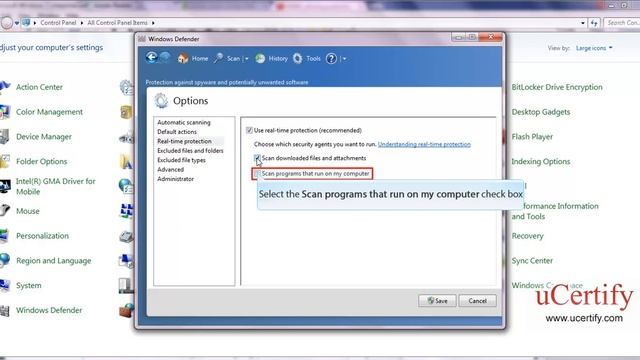This screenshot has height=360, width=640.
Task: Select Advanced in options list
Action: coord(170,169)
